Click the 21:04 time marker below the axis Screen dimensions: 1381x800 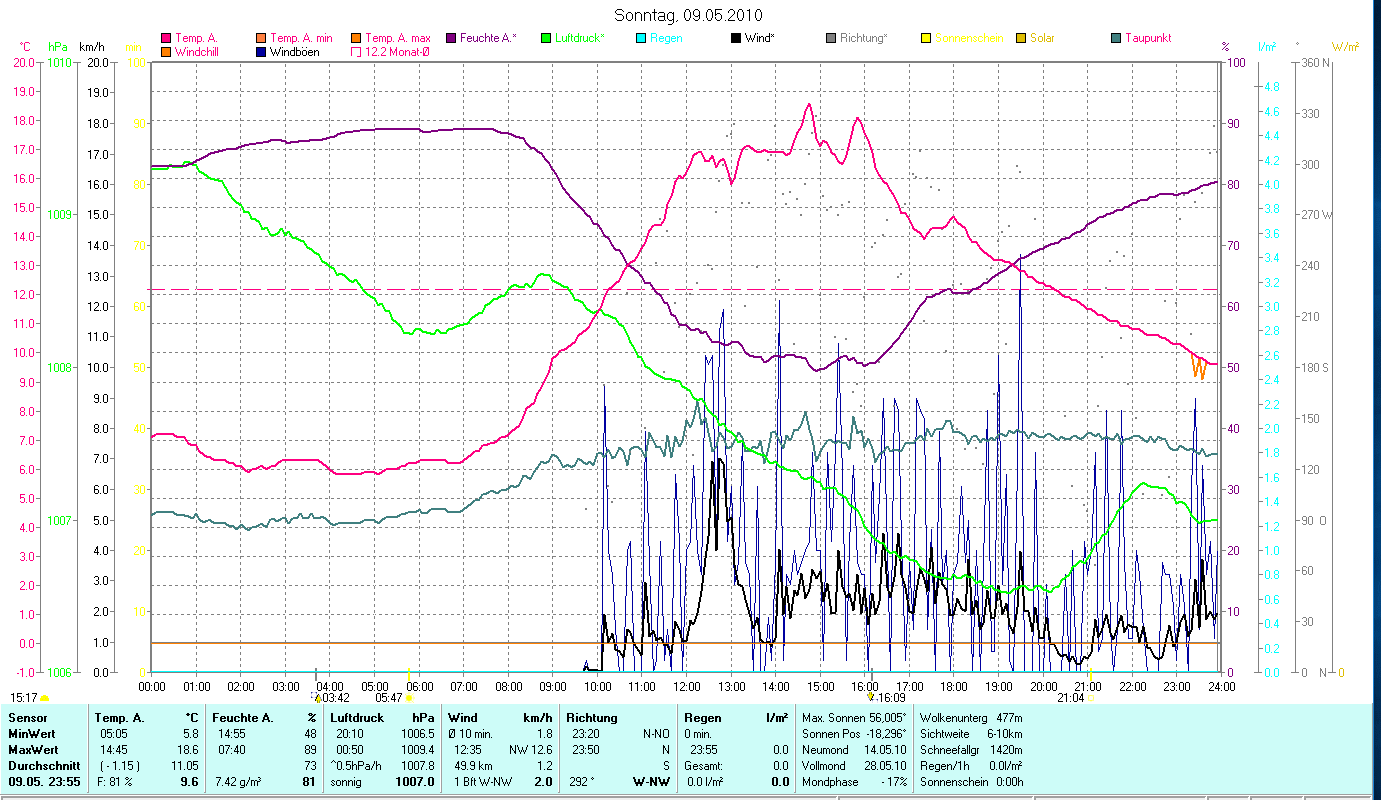pos(1070,698)
